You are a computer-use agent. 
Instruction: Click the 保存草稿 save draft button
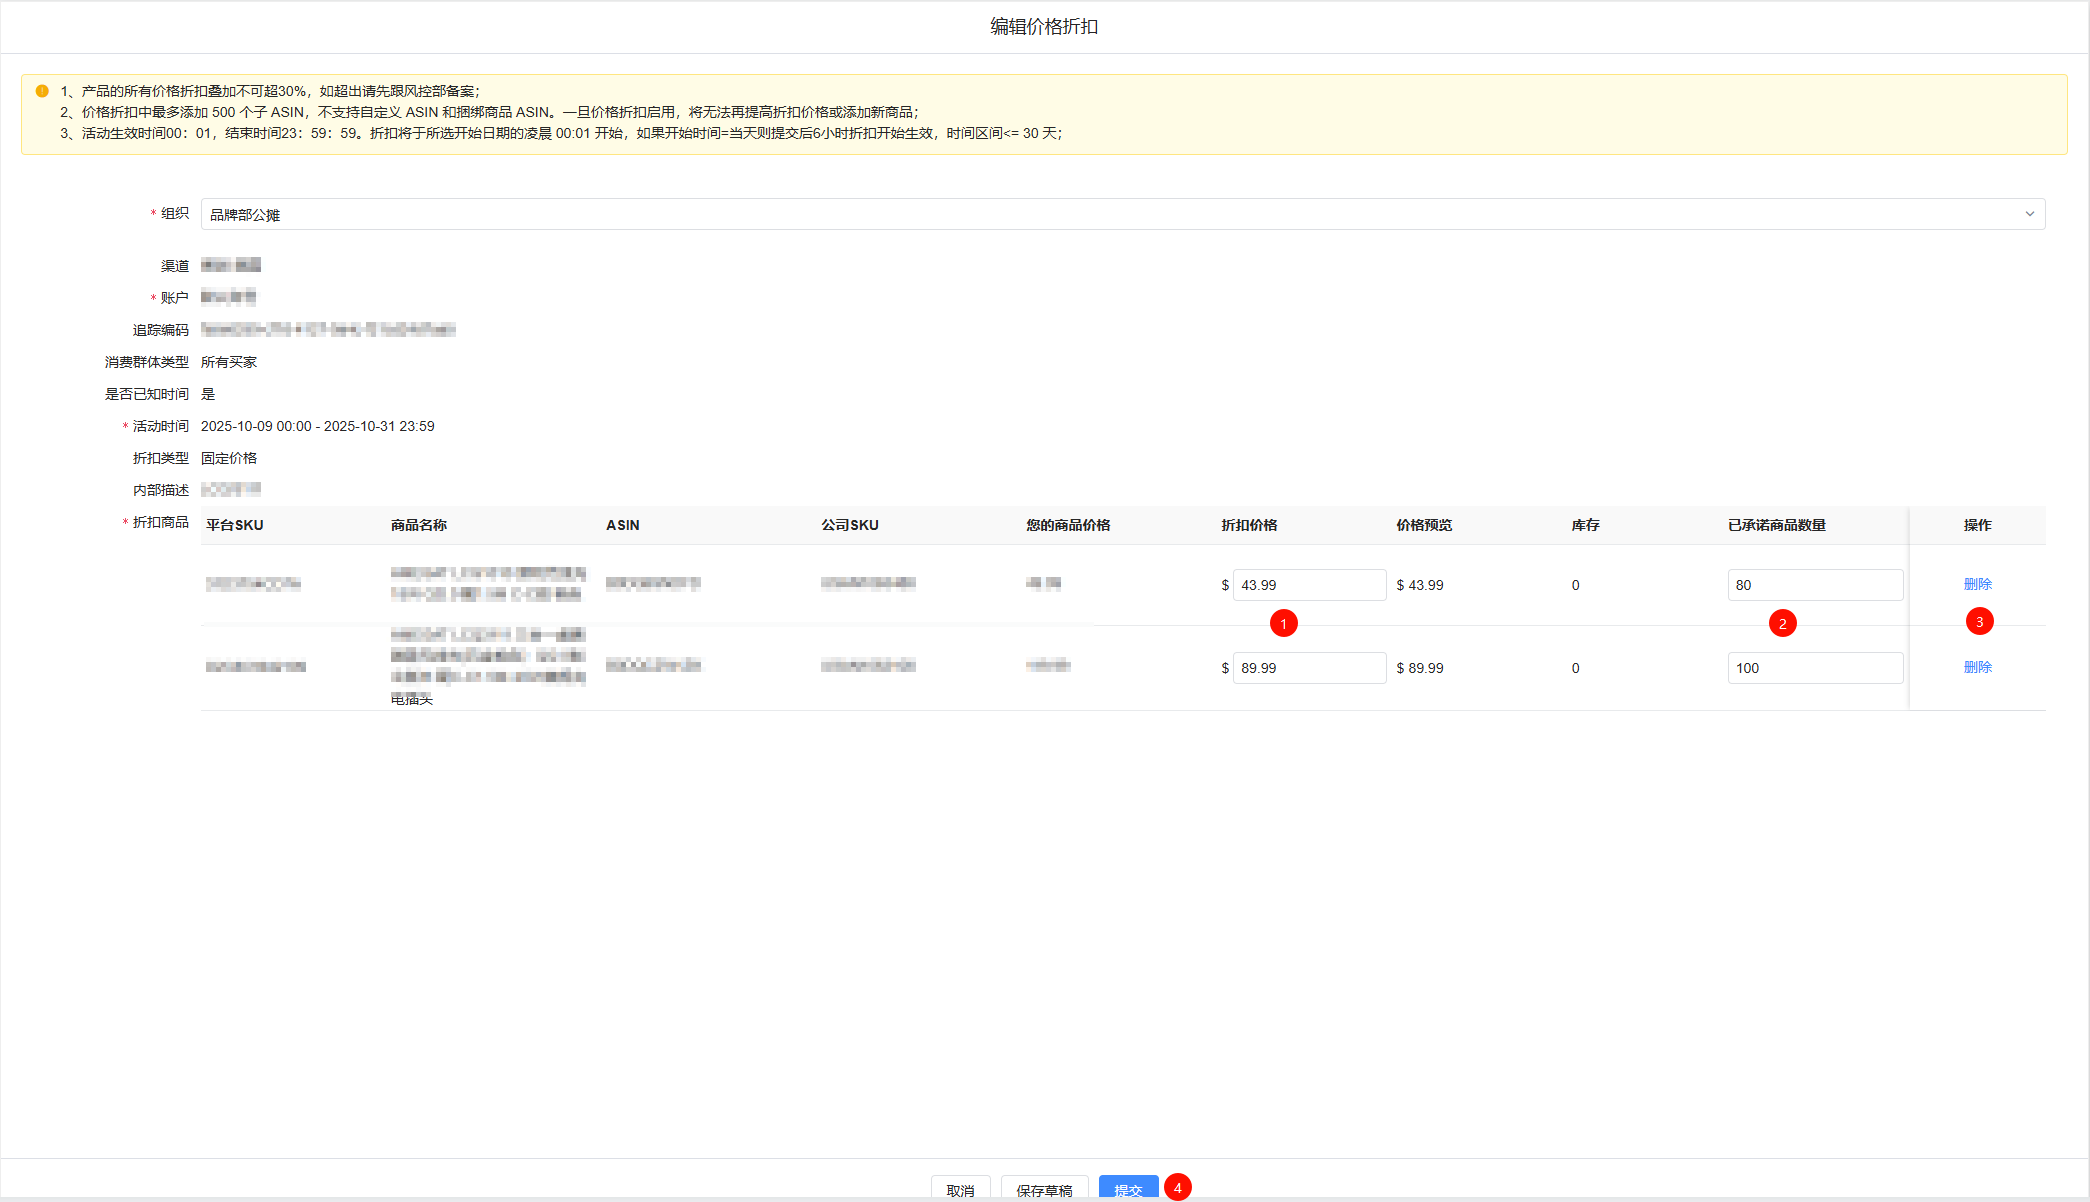1044,1189
